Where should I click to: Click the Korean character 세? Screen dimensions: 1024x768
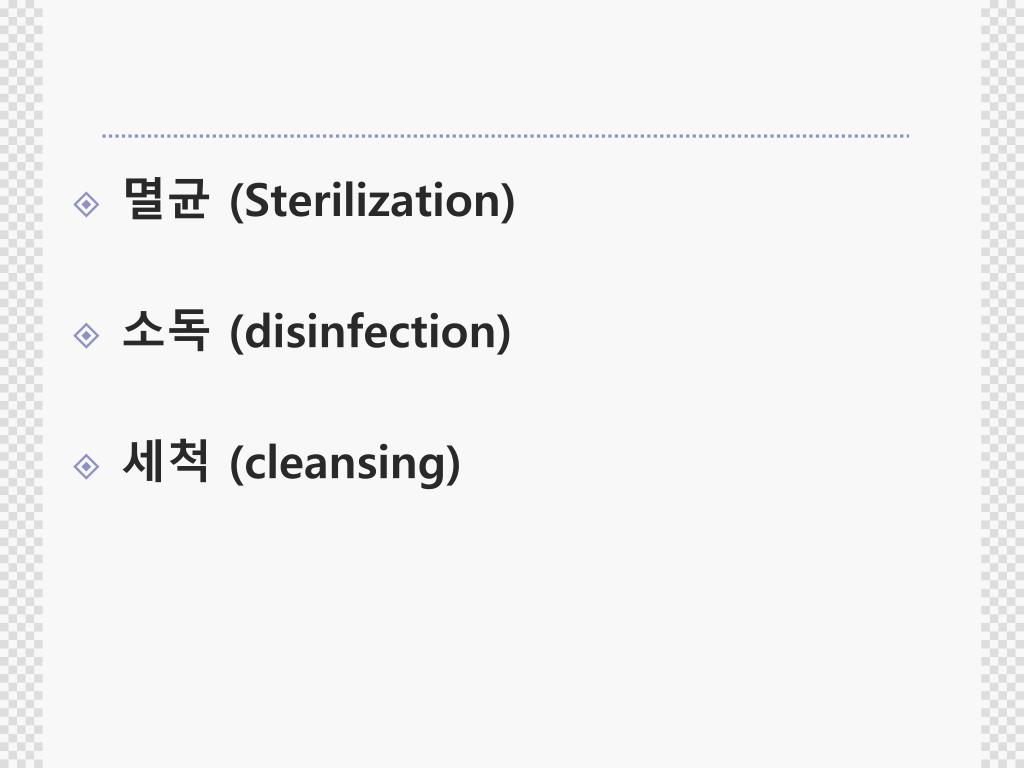[x=144, y=461]
